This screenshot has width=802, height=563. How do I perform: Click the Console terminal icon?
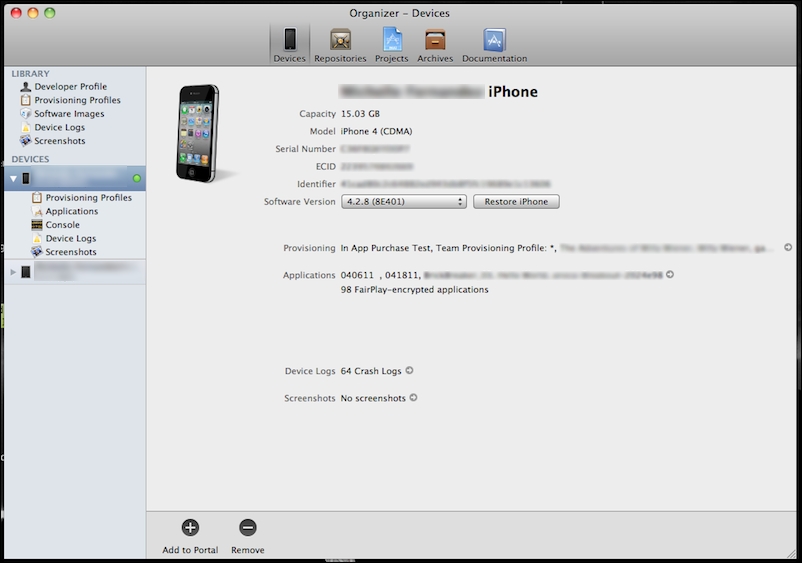pos(37,224)
